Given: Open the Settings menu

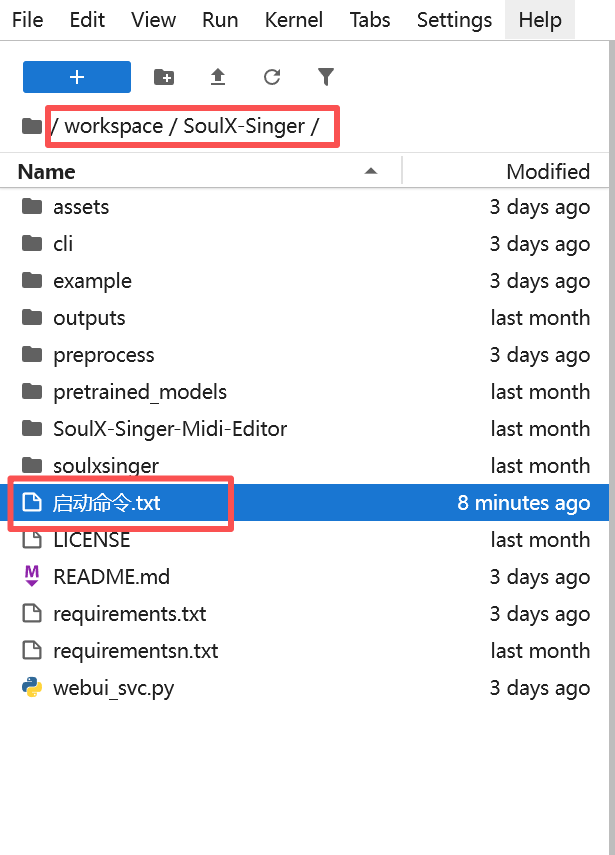Looking at the screenshot, I should 454,20.
